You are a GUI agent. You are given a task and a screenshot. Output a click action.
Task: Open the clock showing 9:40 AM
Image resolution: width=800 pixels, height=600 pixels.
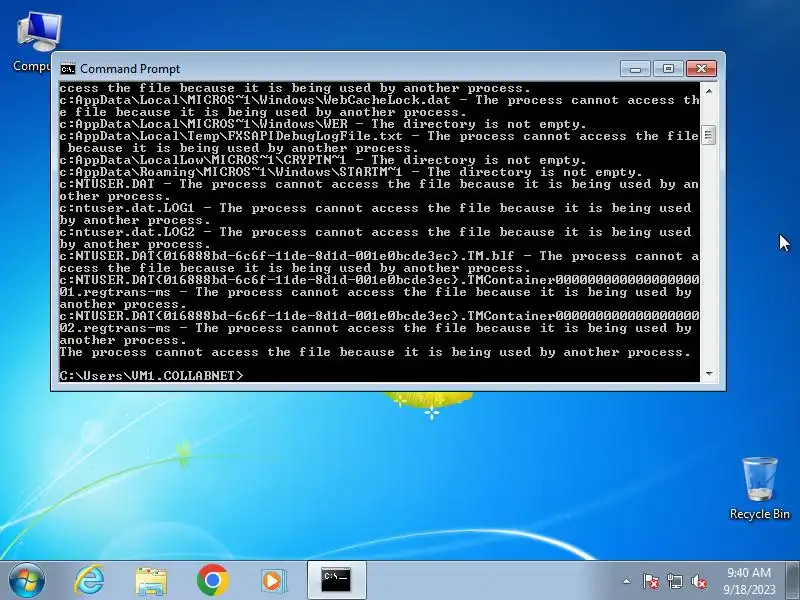click(x=748, y=581)
